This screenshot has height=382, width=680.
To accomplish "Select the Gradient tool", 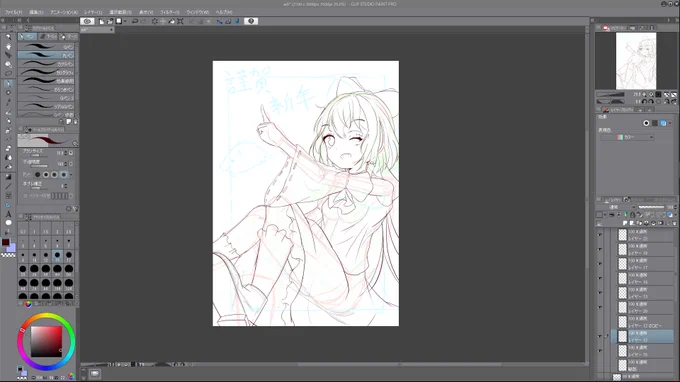I will 8,177.
